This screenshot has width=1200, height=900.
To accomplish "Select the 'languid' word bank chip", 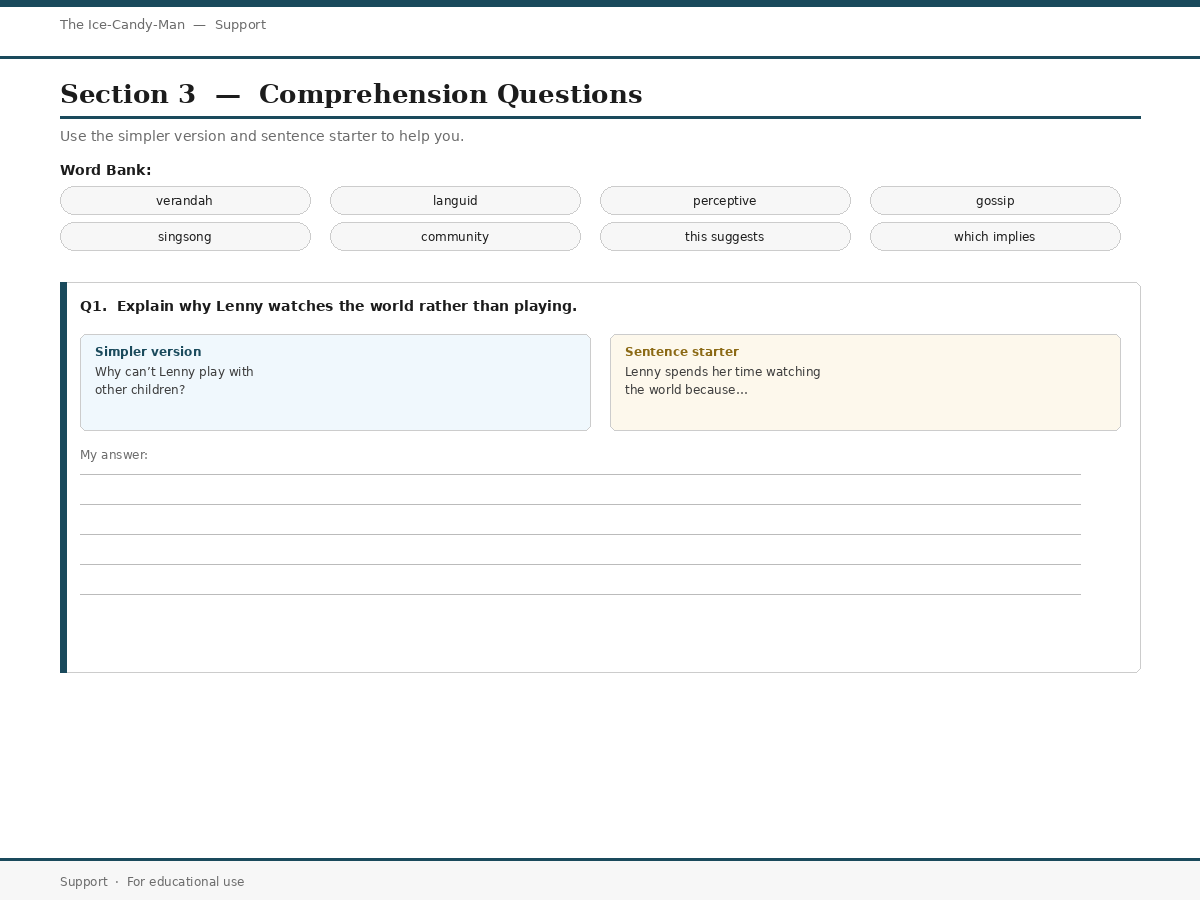I will 455,201.
